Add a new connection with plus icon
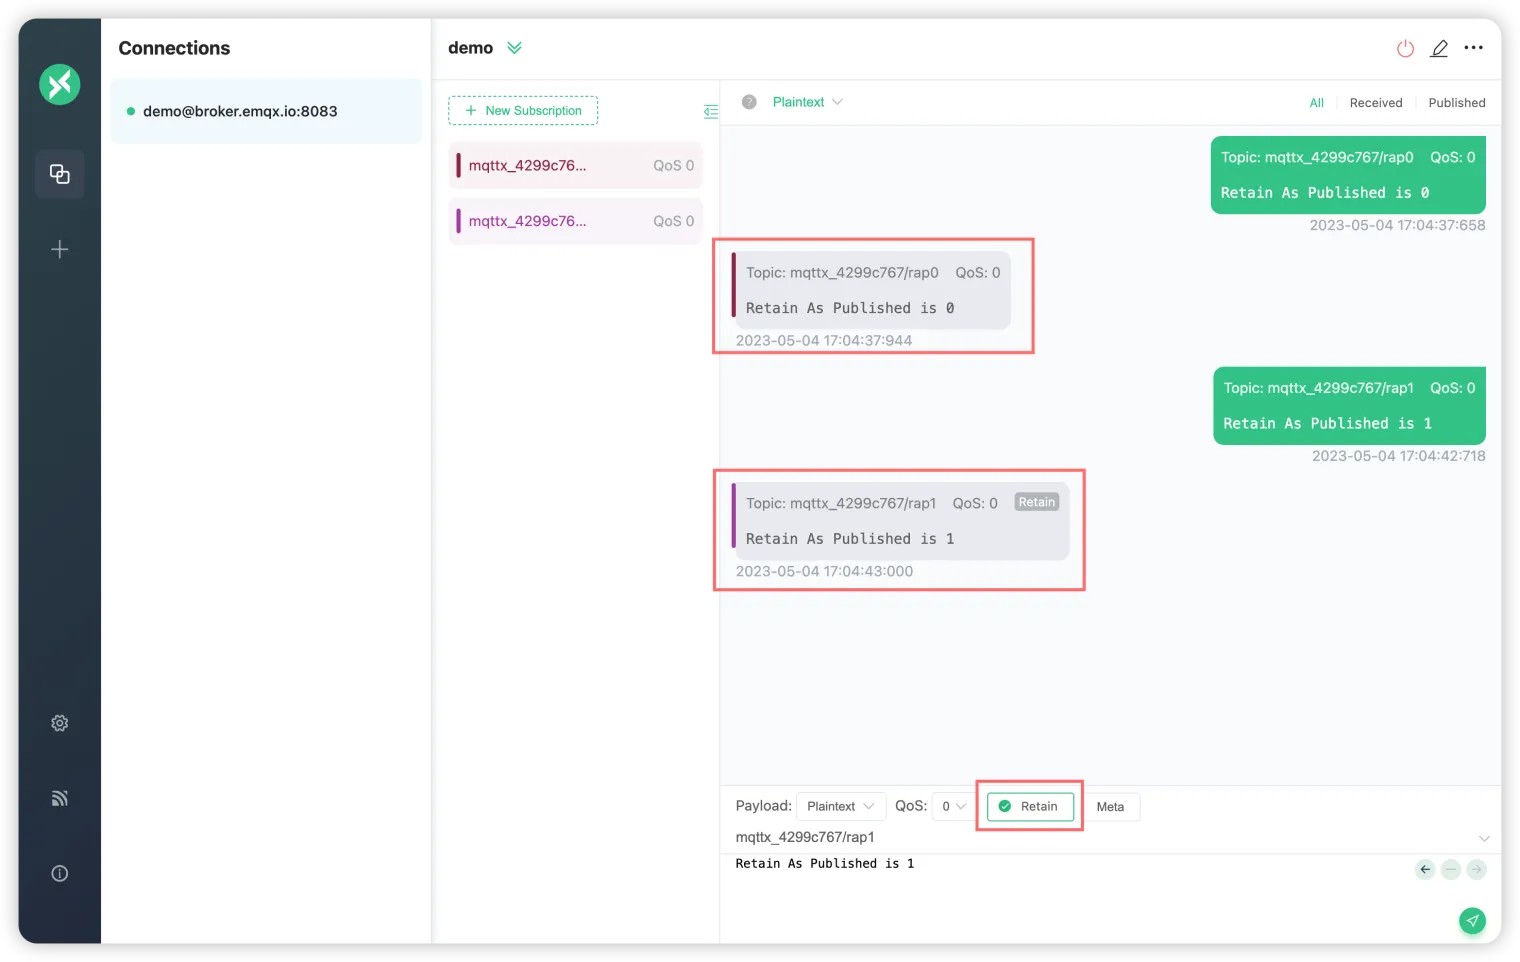This screenshot has width=1520, height=962. click(60, 249)
